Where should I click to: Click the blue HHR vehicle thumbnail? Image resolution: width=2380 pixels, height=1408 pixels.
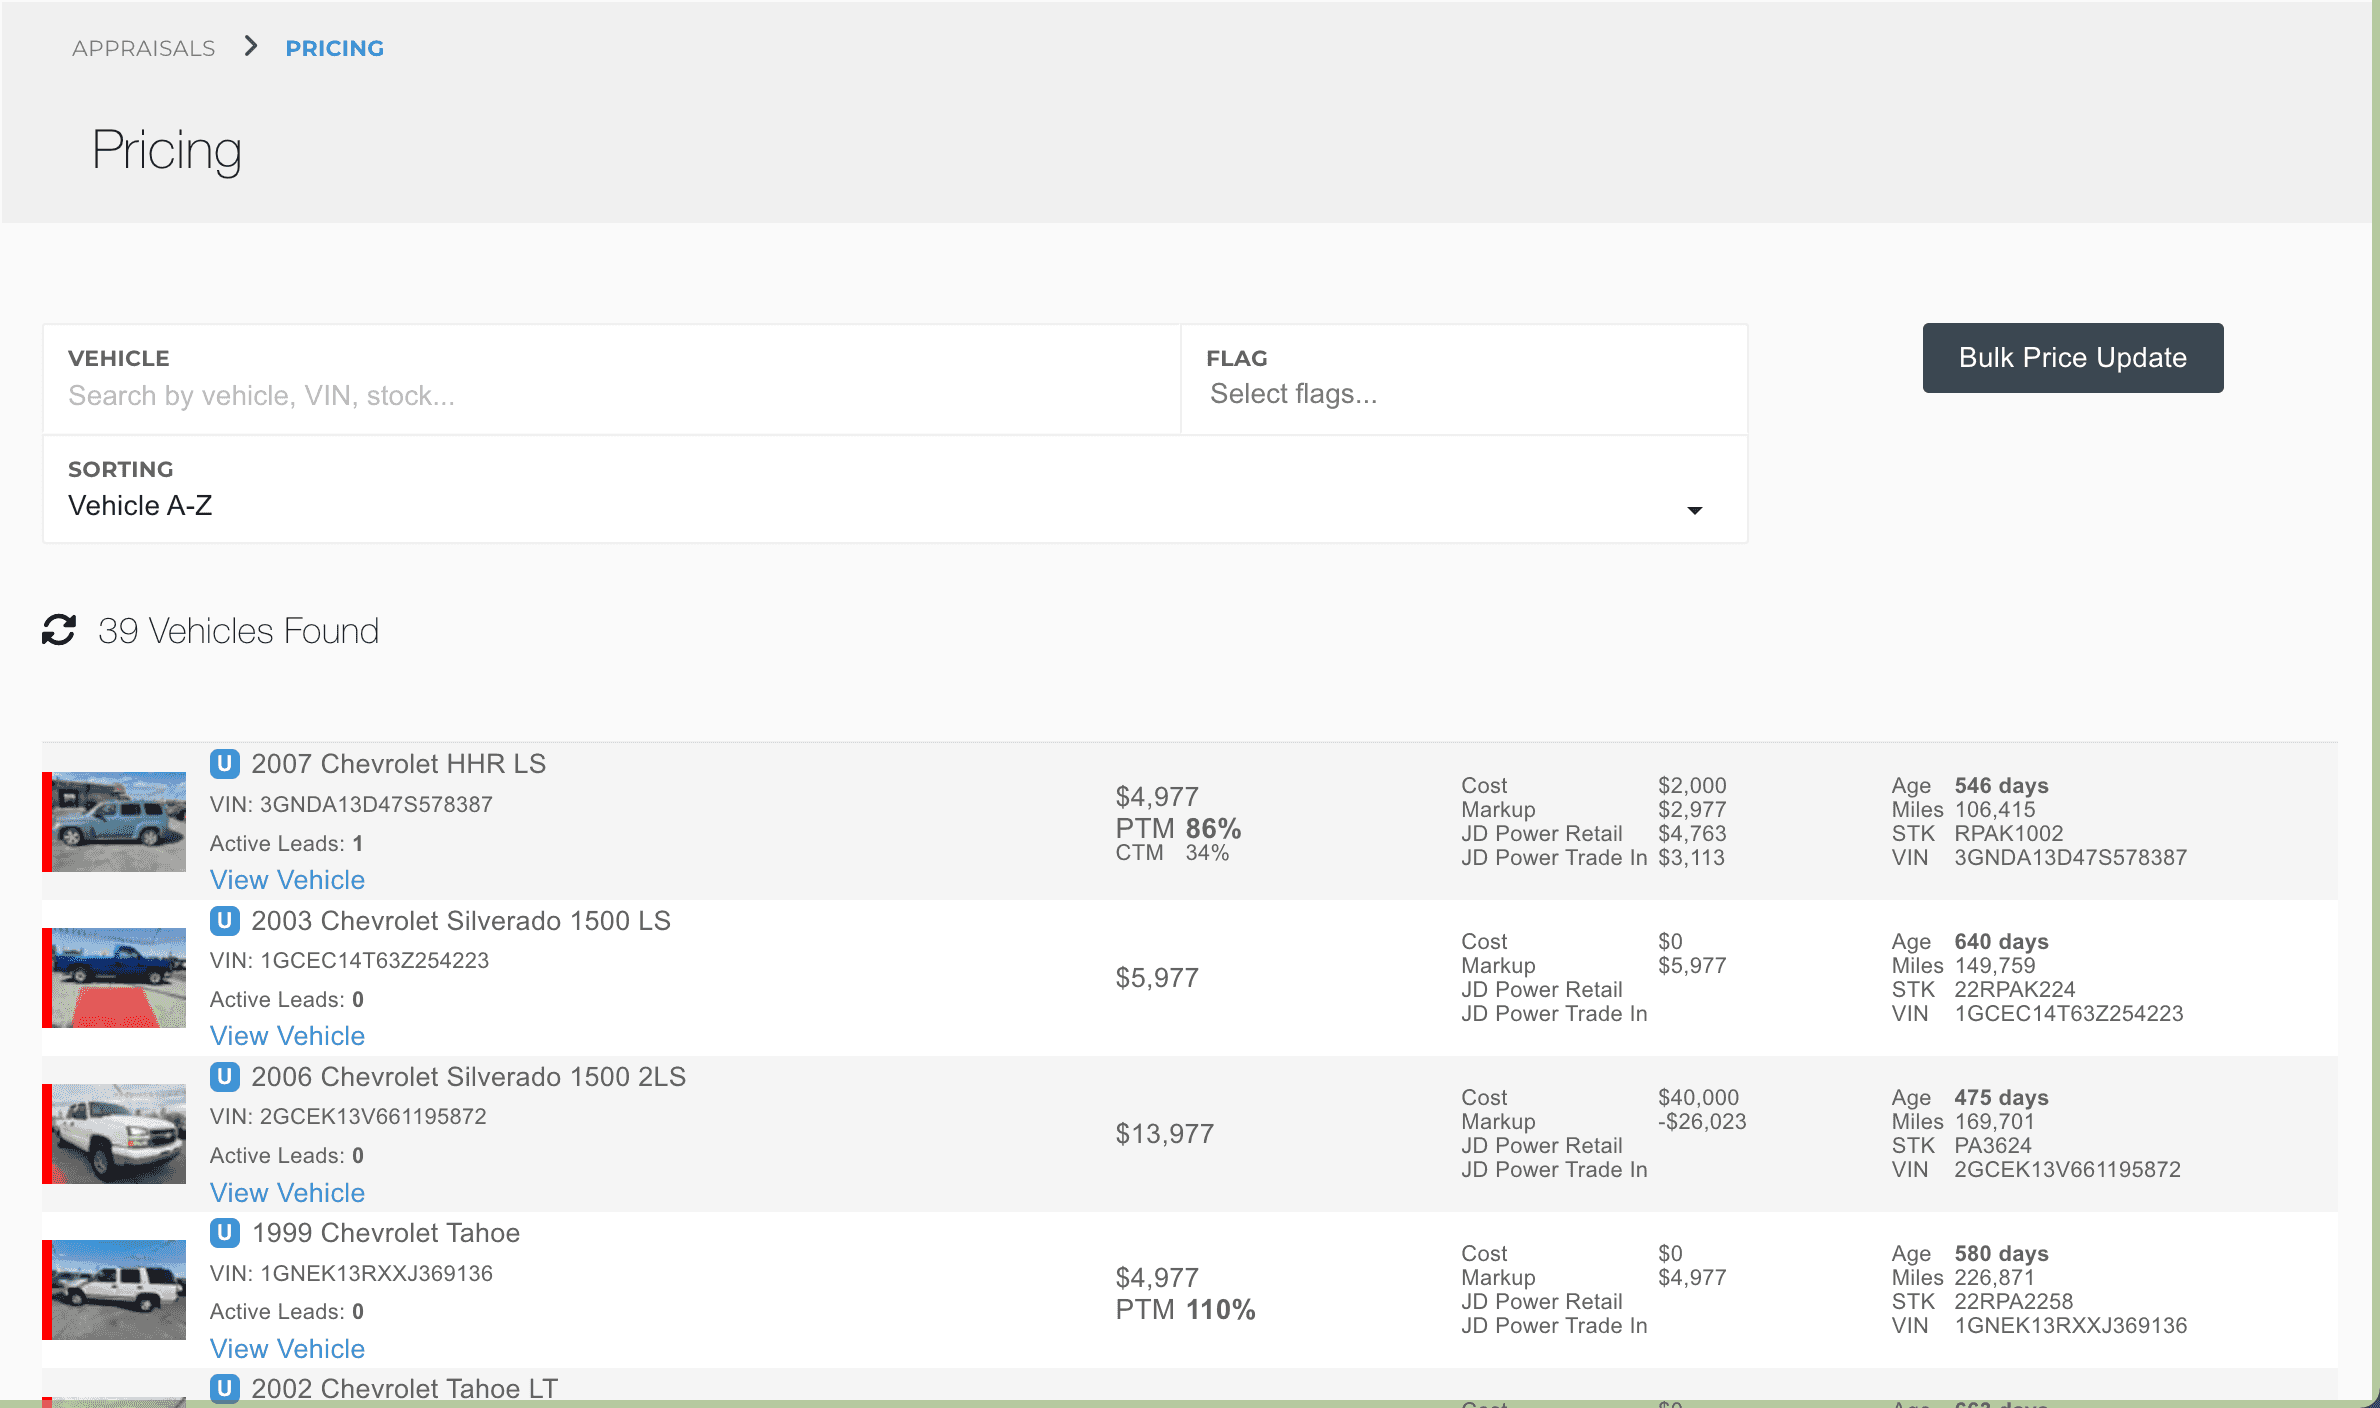pyautogui.click(x=118, y=822)
